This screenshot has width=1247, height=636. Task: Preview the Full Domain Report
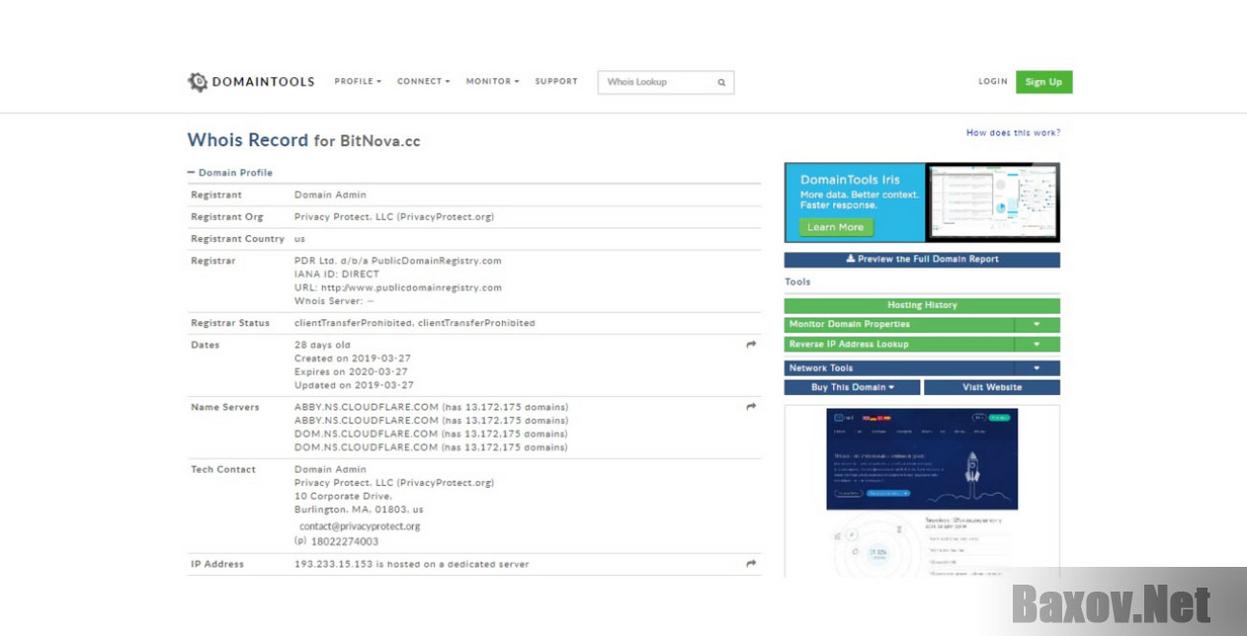922,259
